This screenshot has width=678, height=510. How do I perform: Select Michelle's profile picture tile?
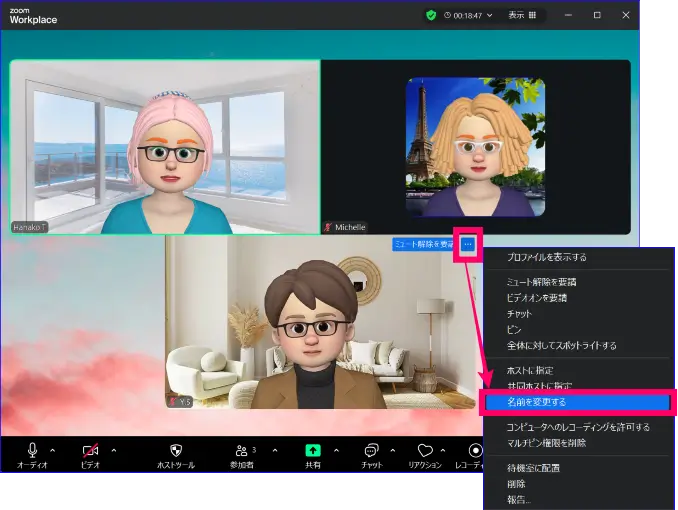click(x=475, y=147)
